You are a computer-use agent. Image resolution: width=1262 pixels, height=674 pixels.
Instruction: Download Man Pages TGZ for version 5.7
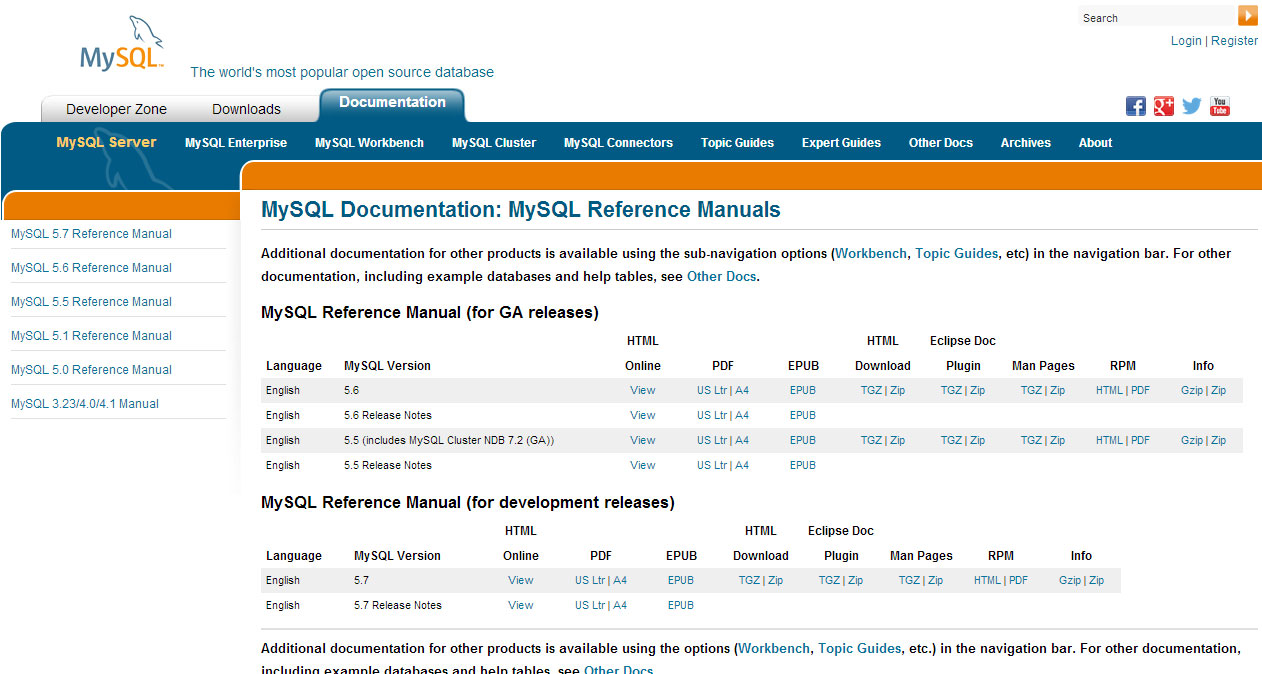point(909,580)
